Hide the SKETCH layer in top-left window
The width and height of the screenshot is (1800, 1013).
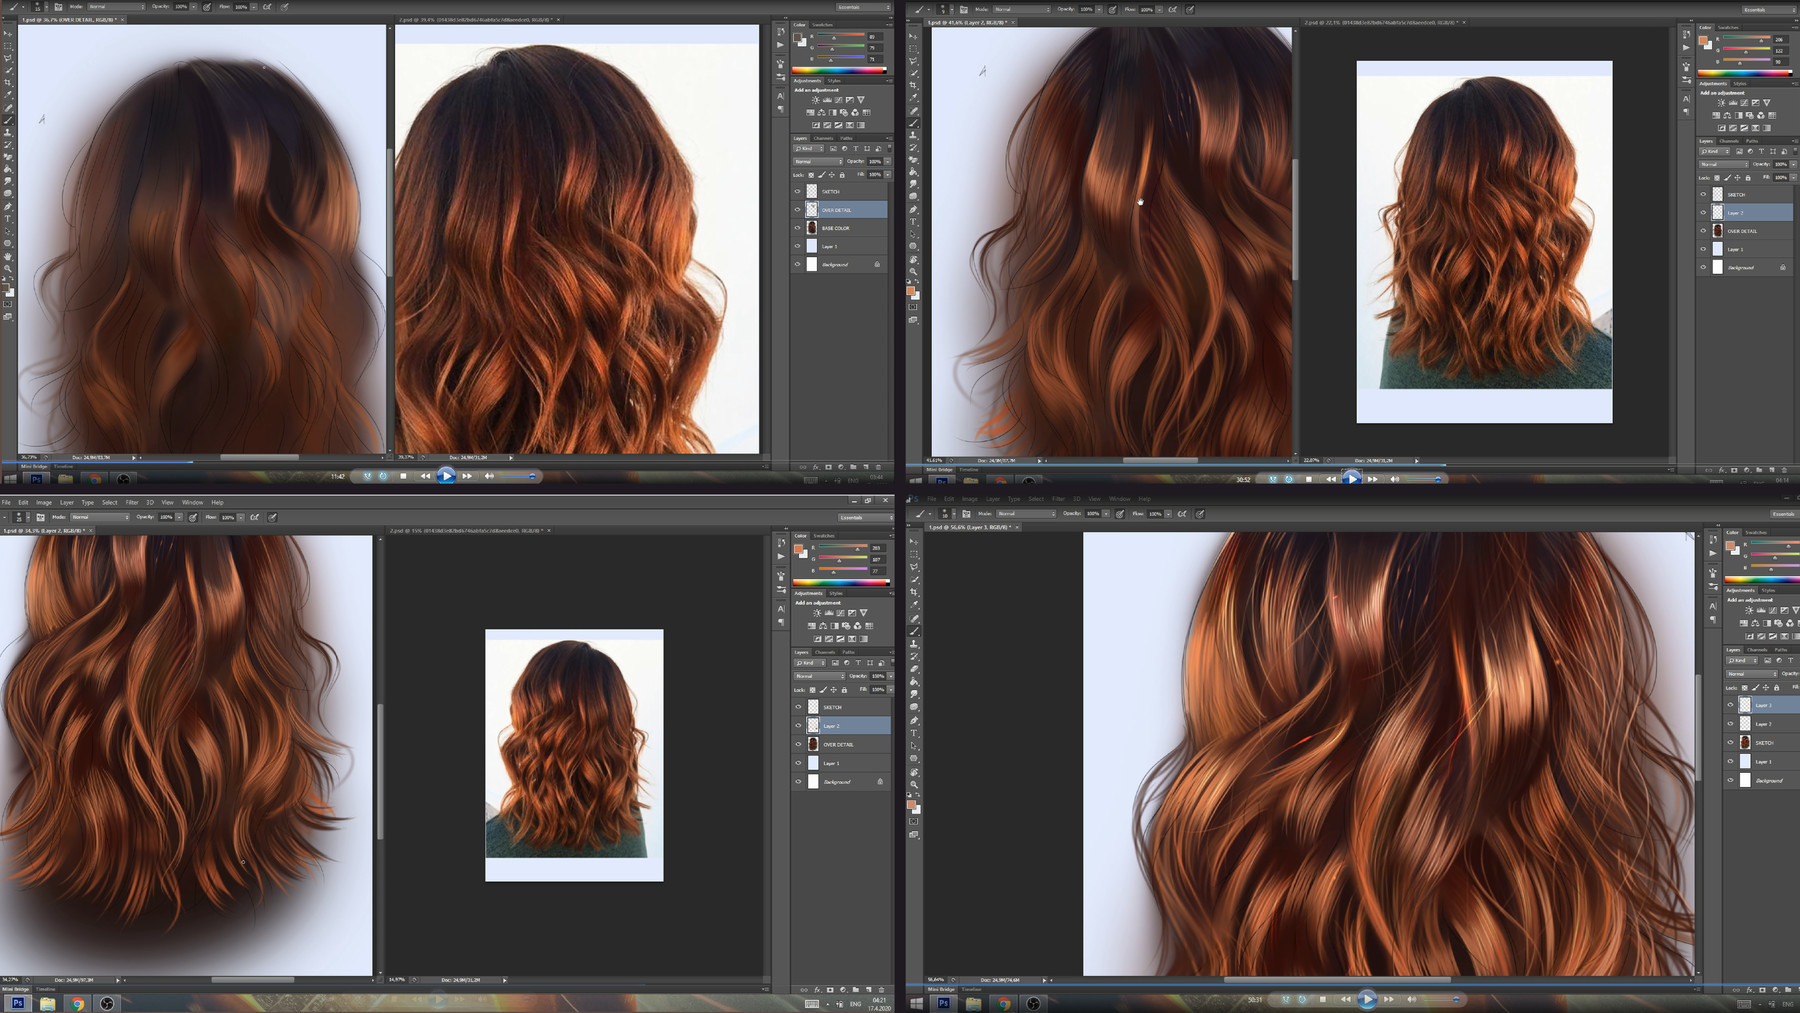pos(798,191)
